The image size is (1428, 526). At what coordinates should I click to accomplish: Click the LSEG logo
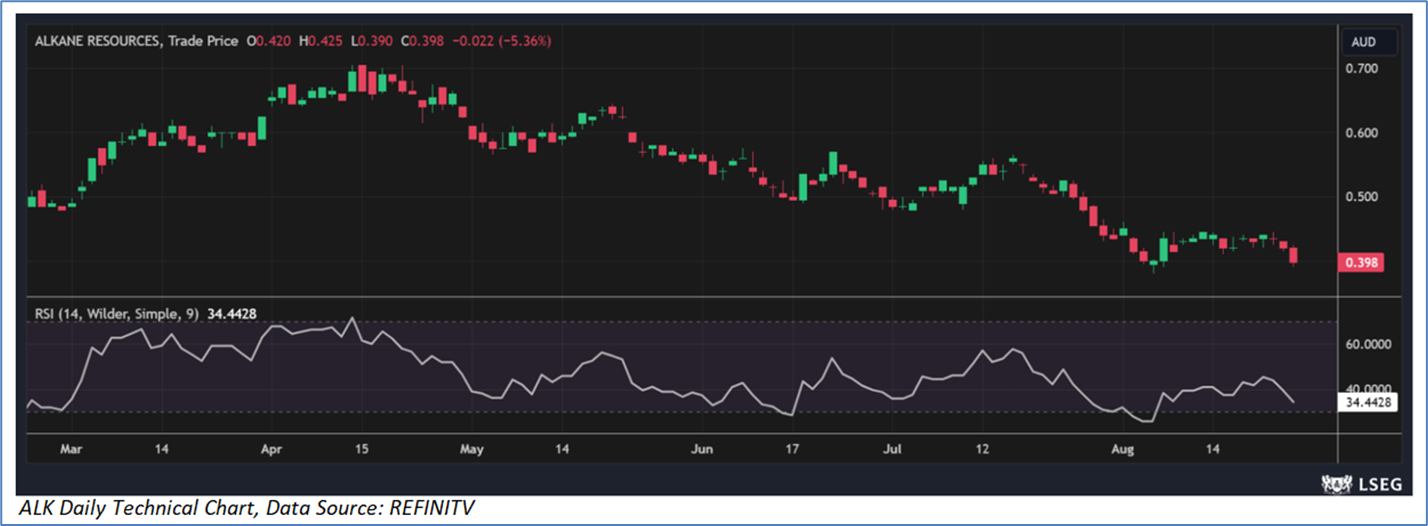tap(1363, 483)
